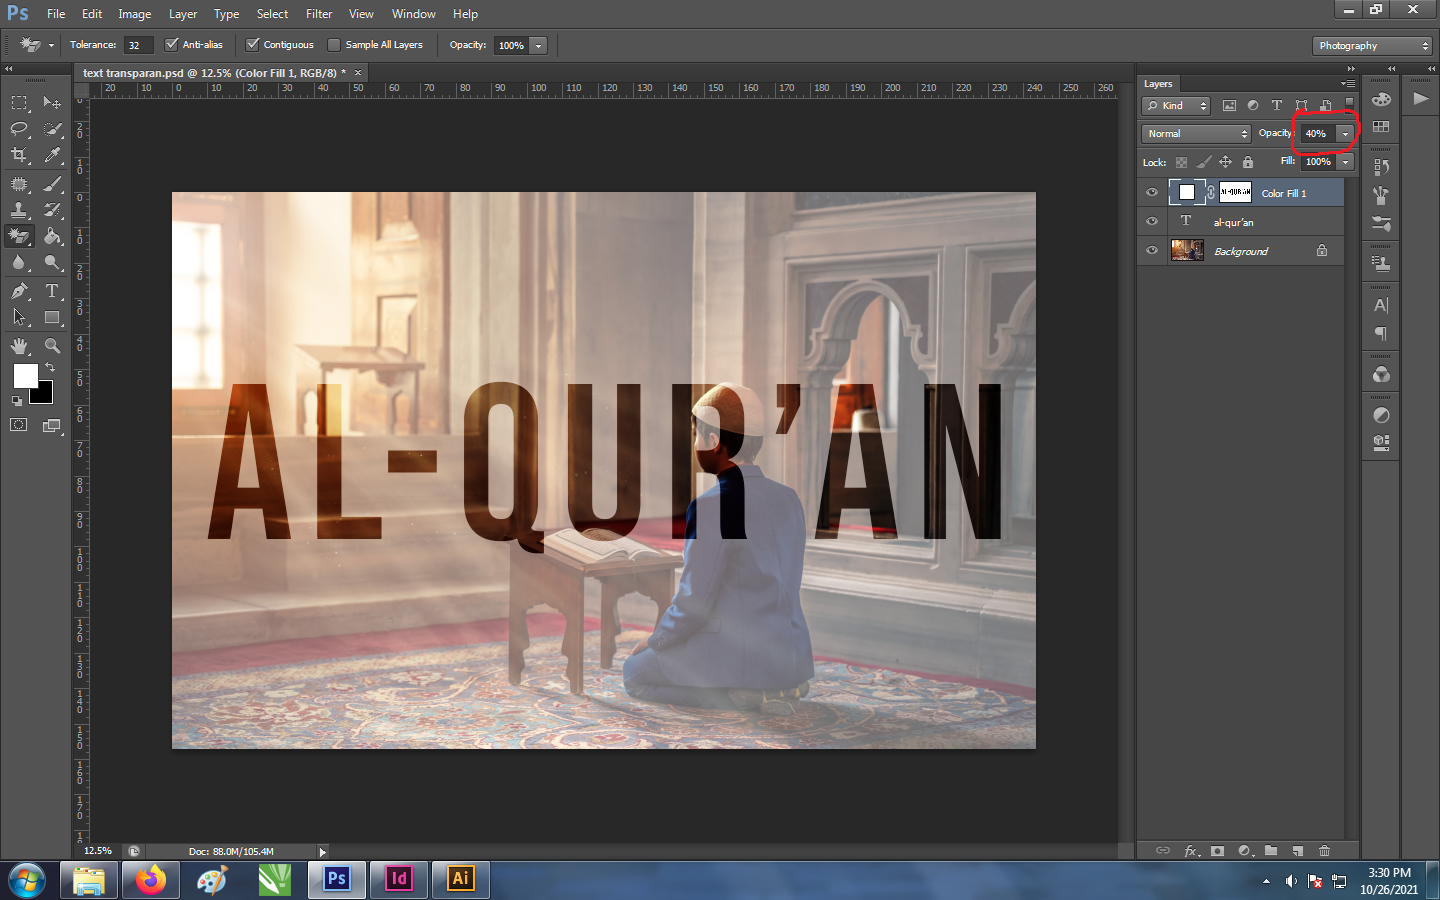
Task: Click the Tolerance input field
Action: click(138, 45)
